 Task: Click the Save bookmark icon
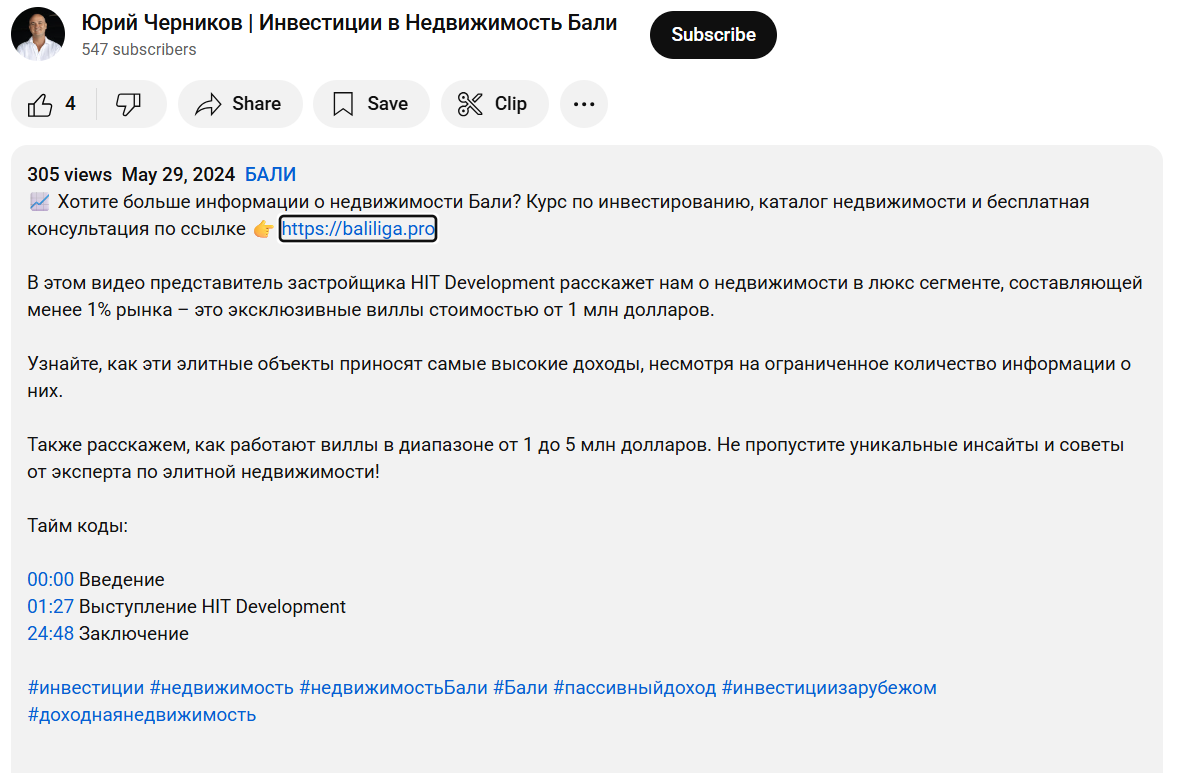pos(343,104)
